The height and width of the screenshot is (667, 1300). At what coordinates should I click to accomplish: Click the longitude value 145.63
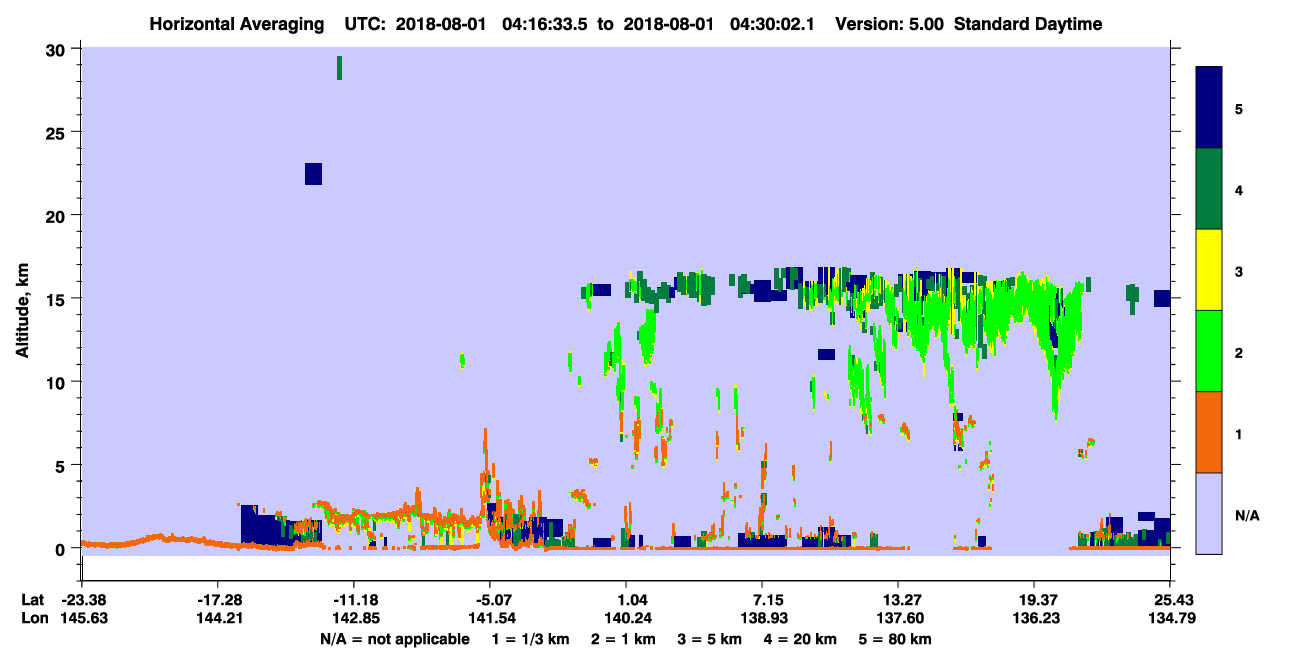(82, 618)
